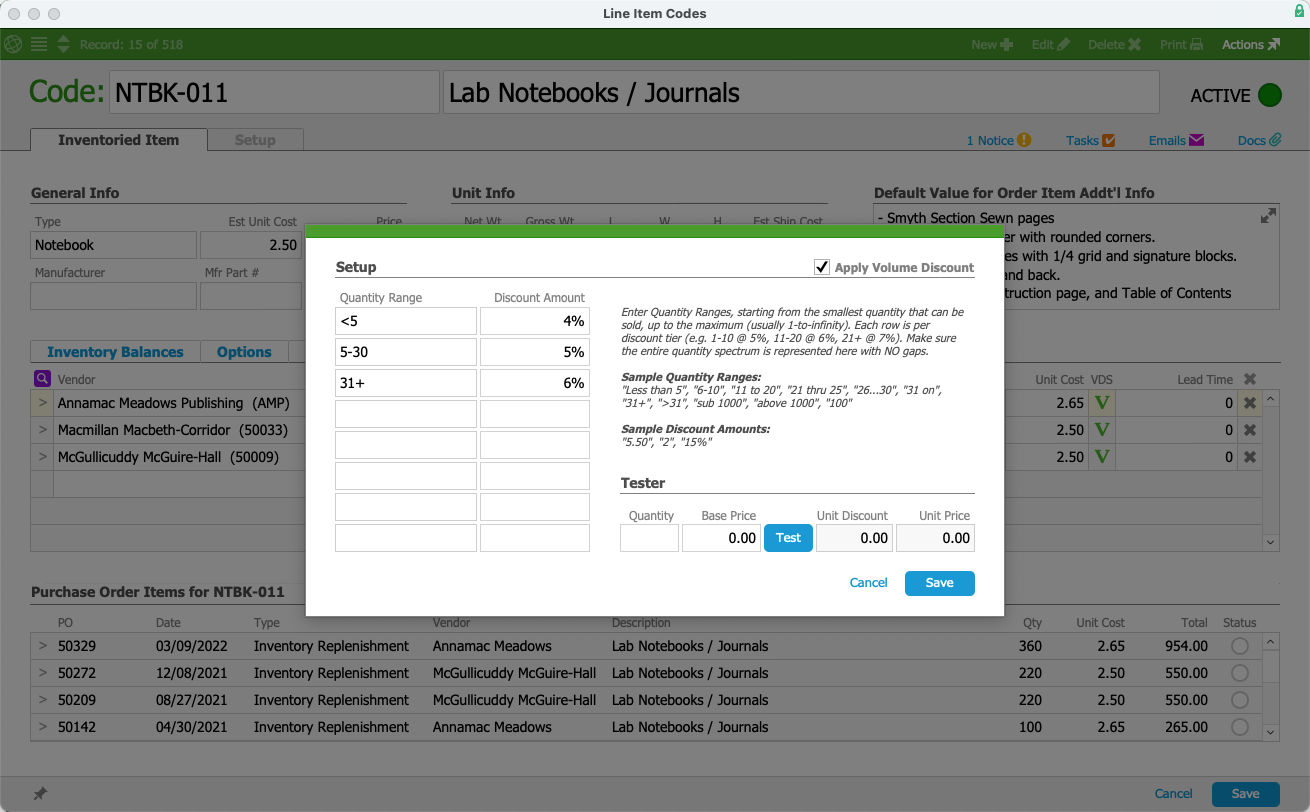This screenshot has height=812, width=1310.
Task: Click the vendor list scroll down arrow
Action: click(1271, 542)
